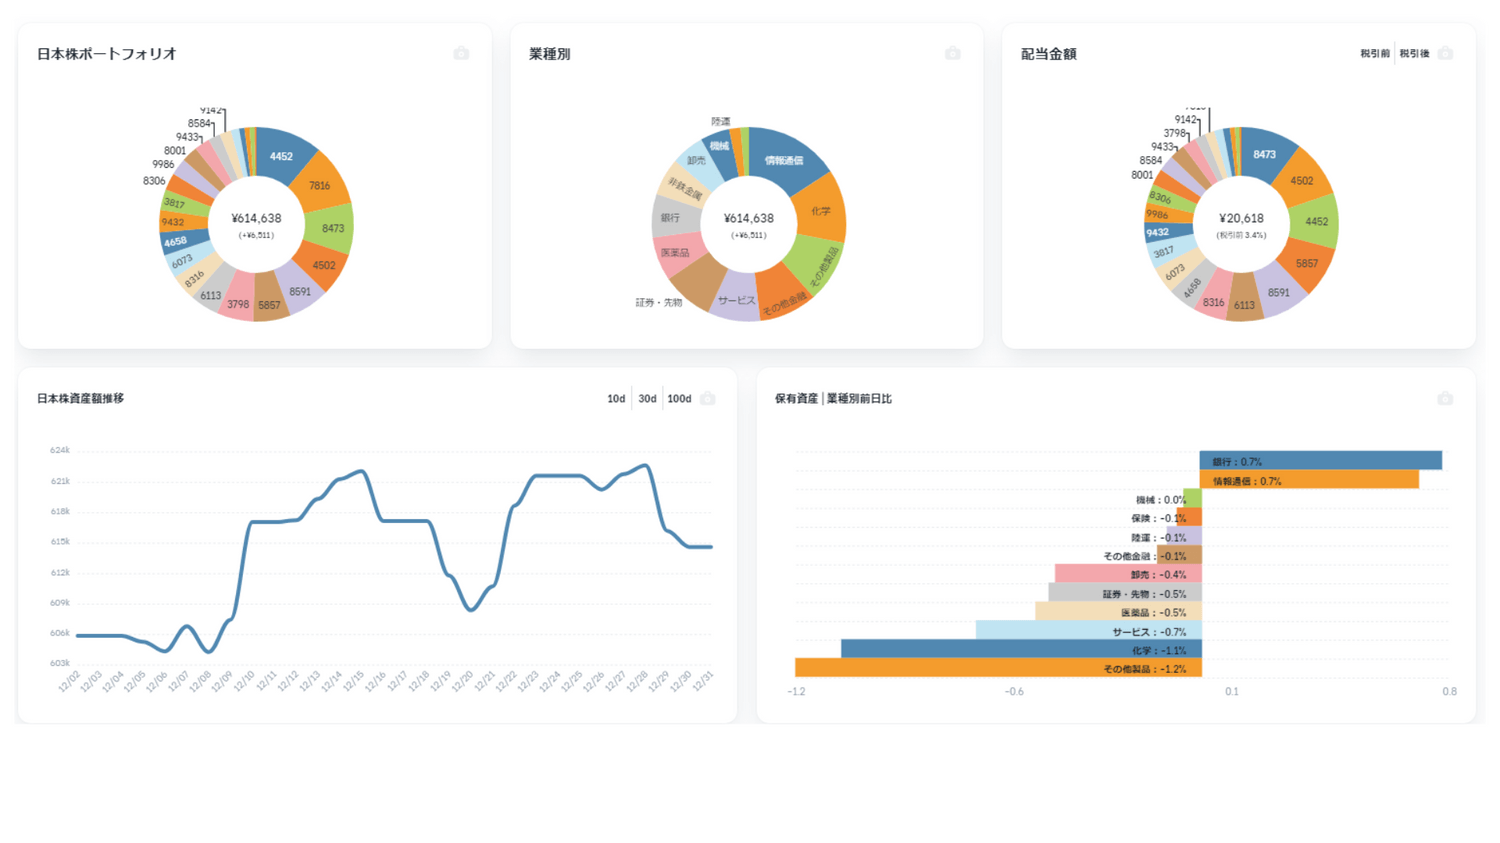Viewport: 1500px width, 843px height.
Task: Click camera icon in 保有資産 業種別前日比 card
Action: pos(1445,398)
